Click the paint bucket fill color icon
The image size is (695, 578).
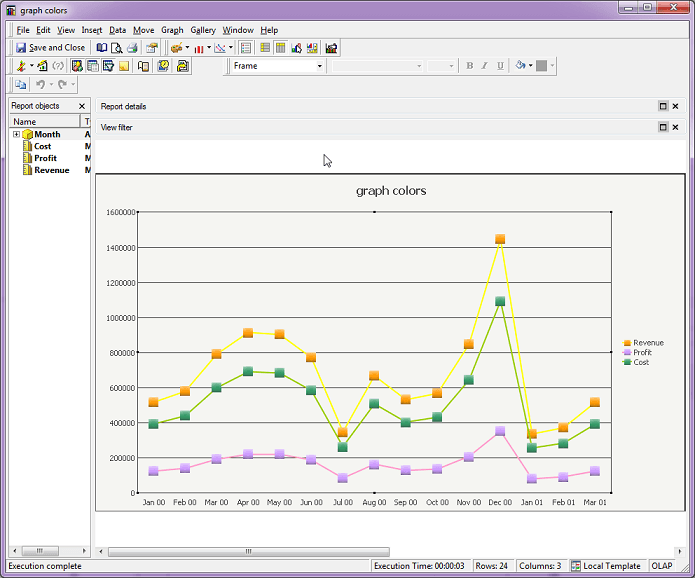pos(519,66)
